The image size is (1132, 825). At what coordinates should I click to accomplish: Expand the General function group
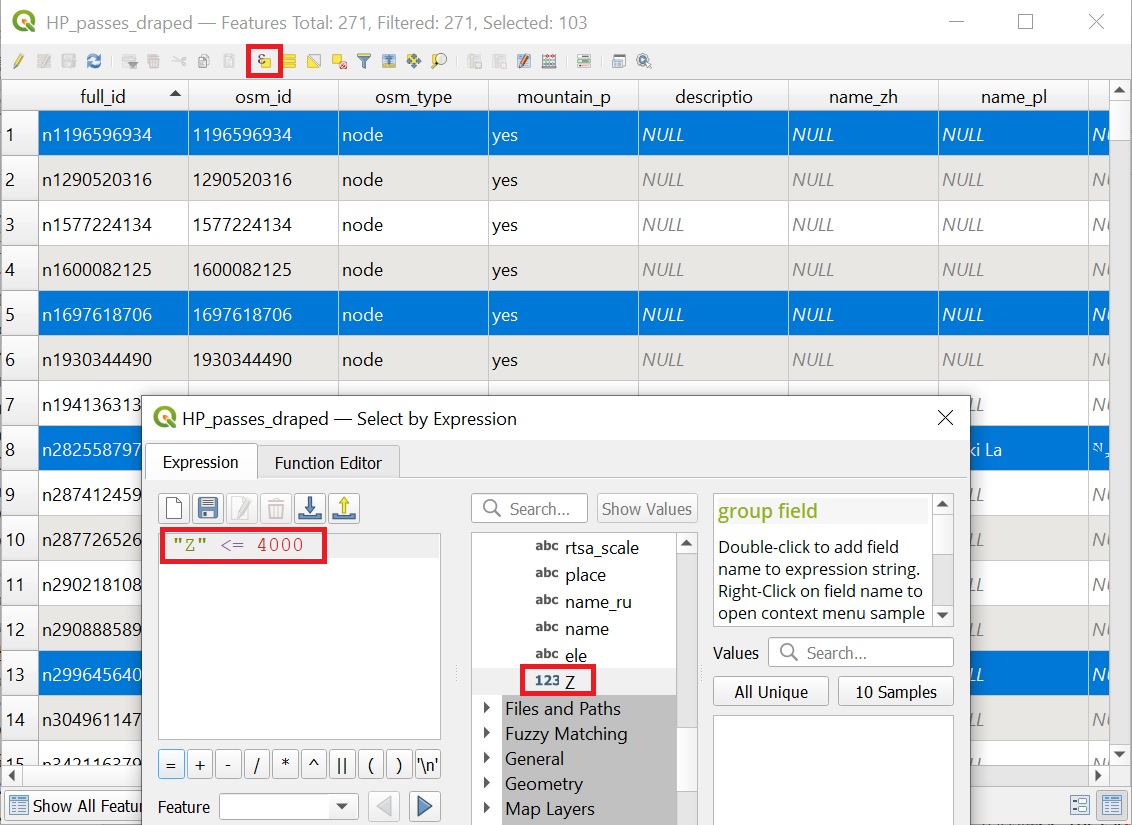tap(487, 759)
